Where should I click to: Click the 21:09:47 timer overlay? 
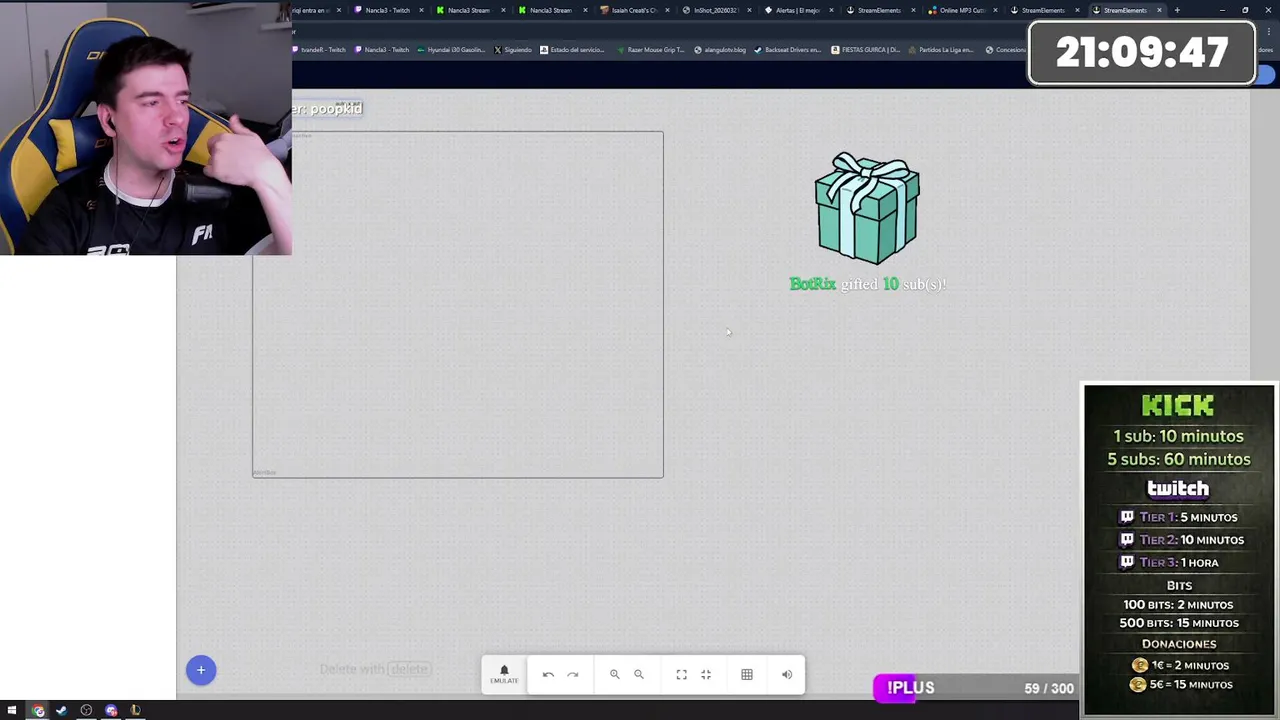point(1142,53)
